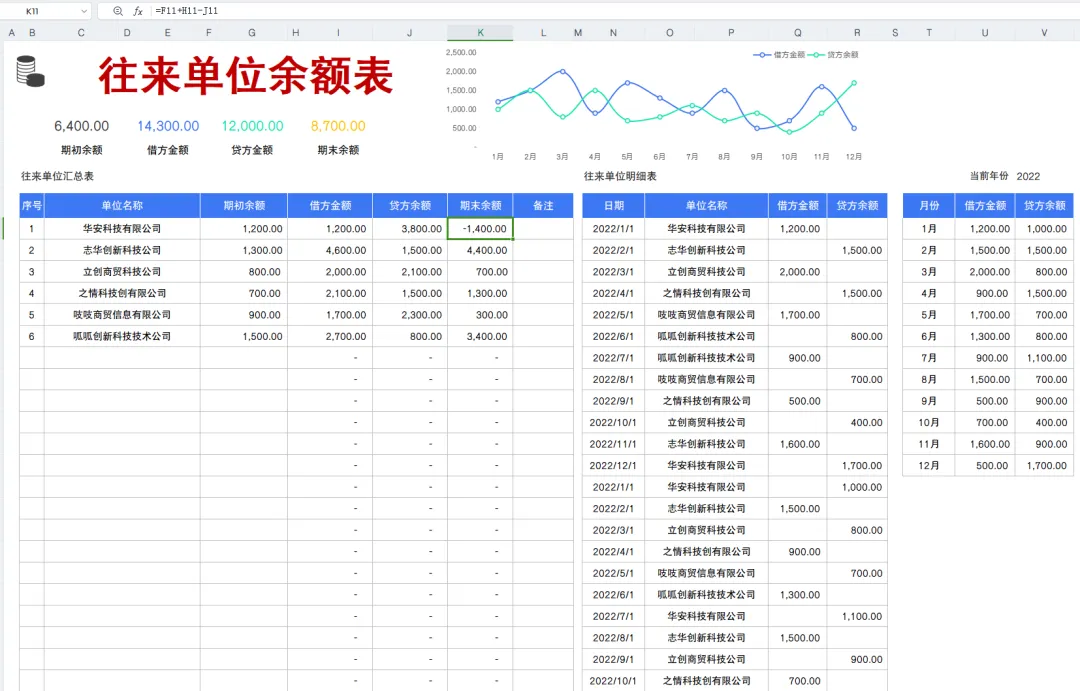Click the fx insert function icon
Viewport: 1080px width, 691px height.
tap(138, 11)
